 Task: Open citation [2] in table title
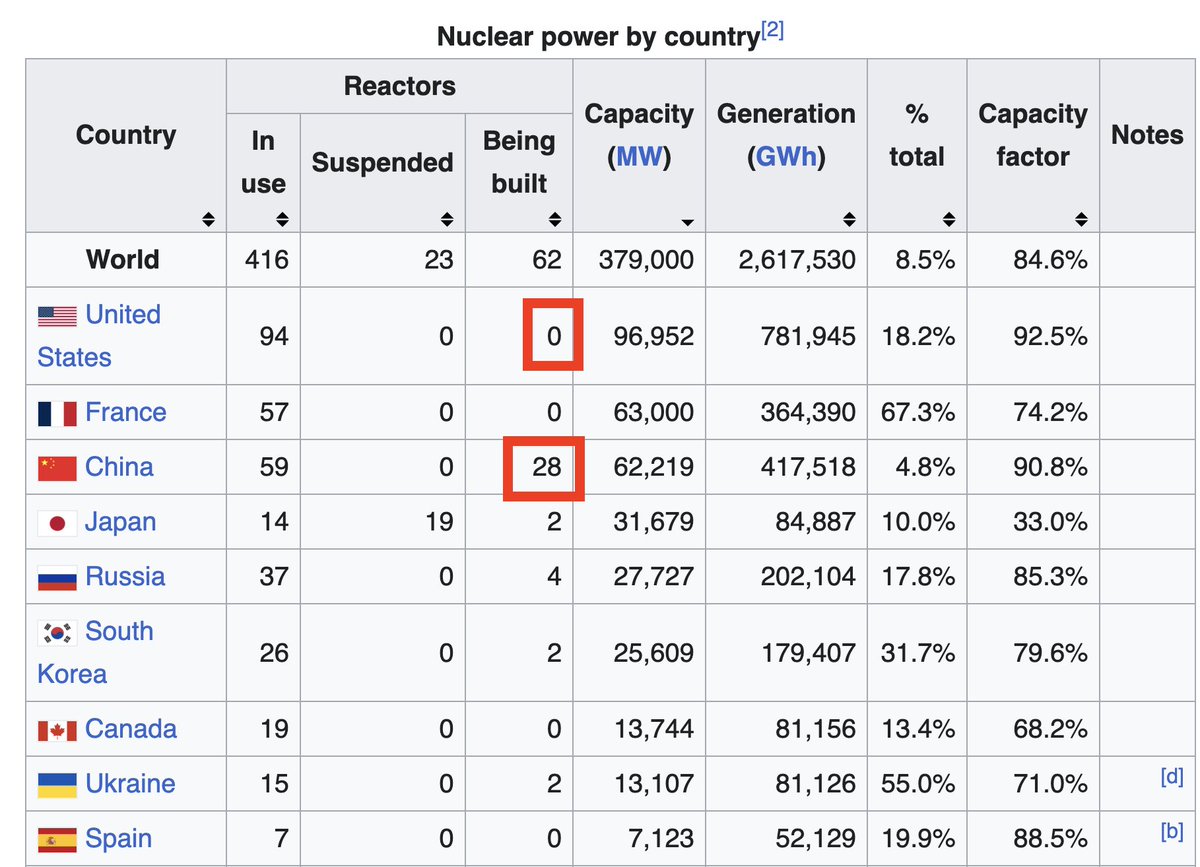coord(773,32)
